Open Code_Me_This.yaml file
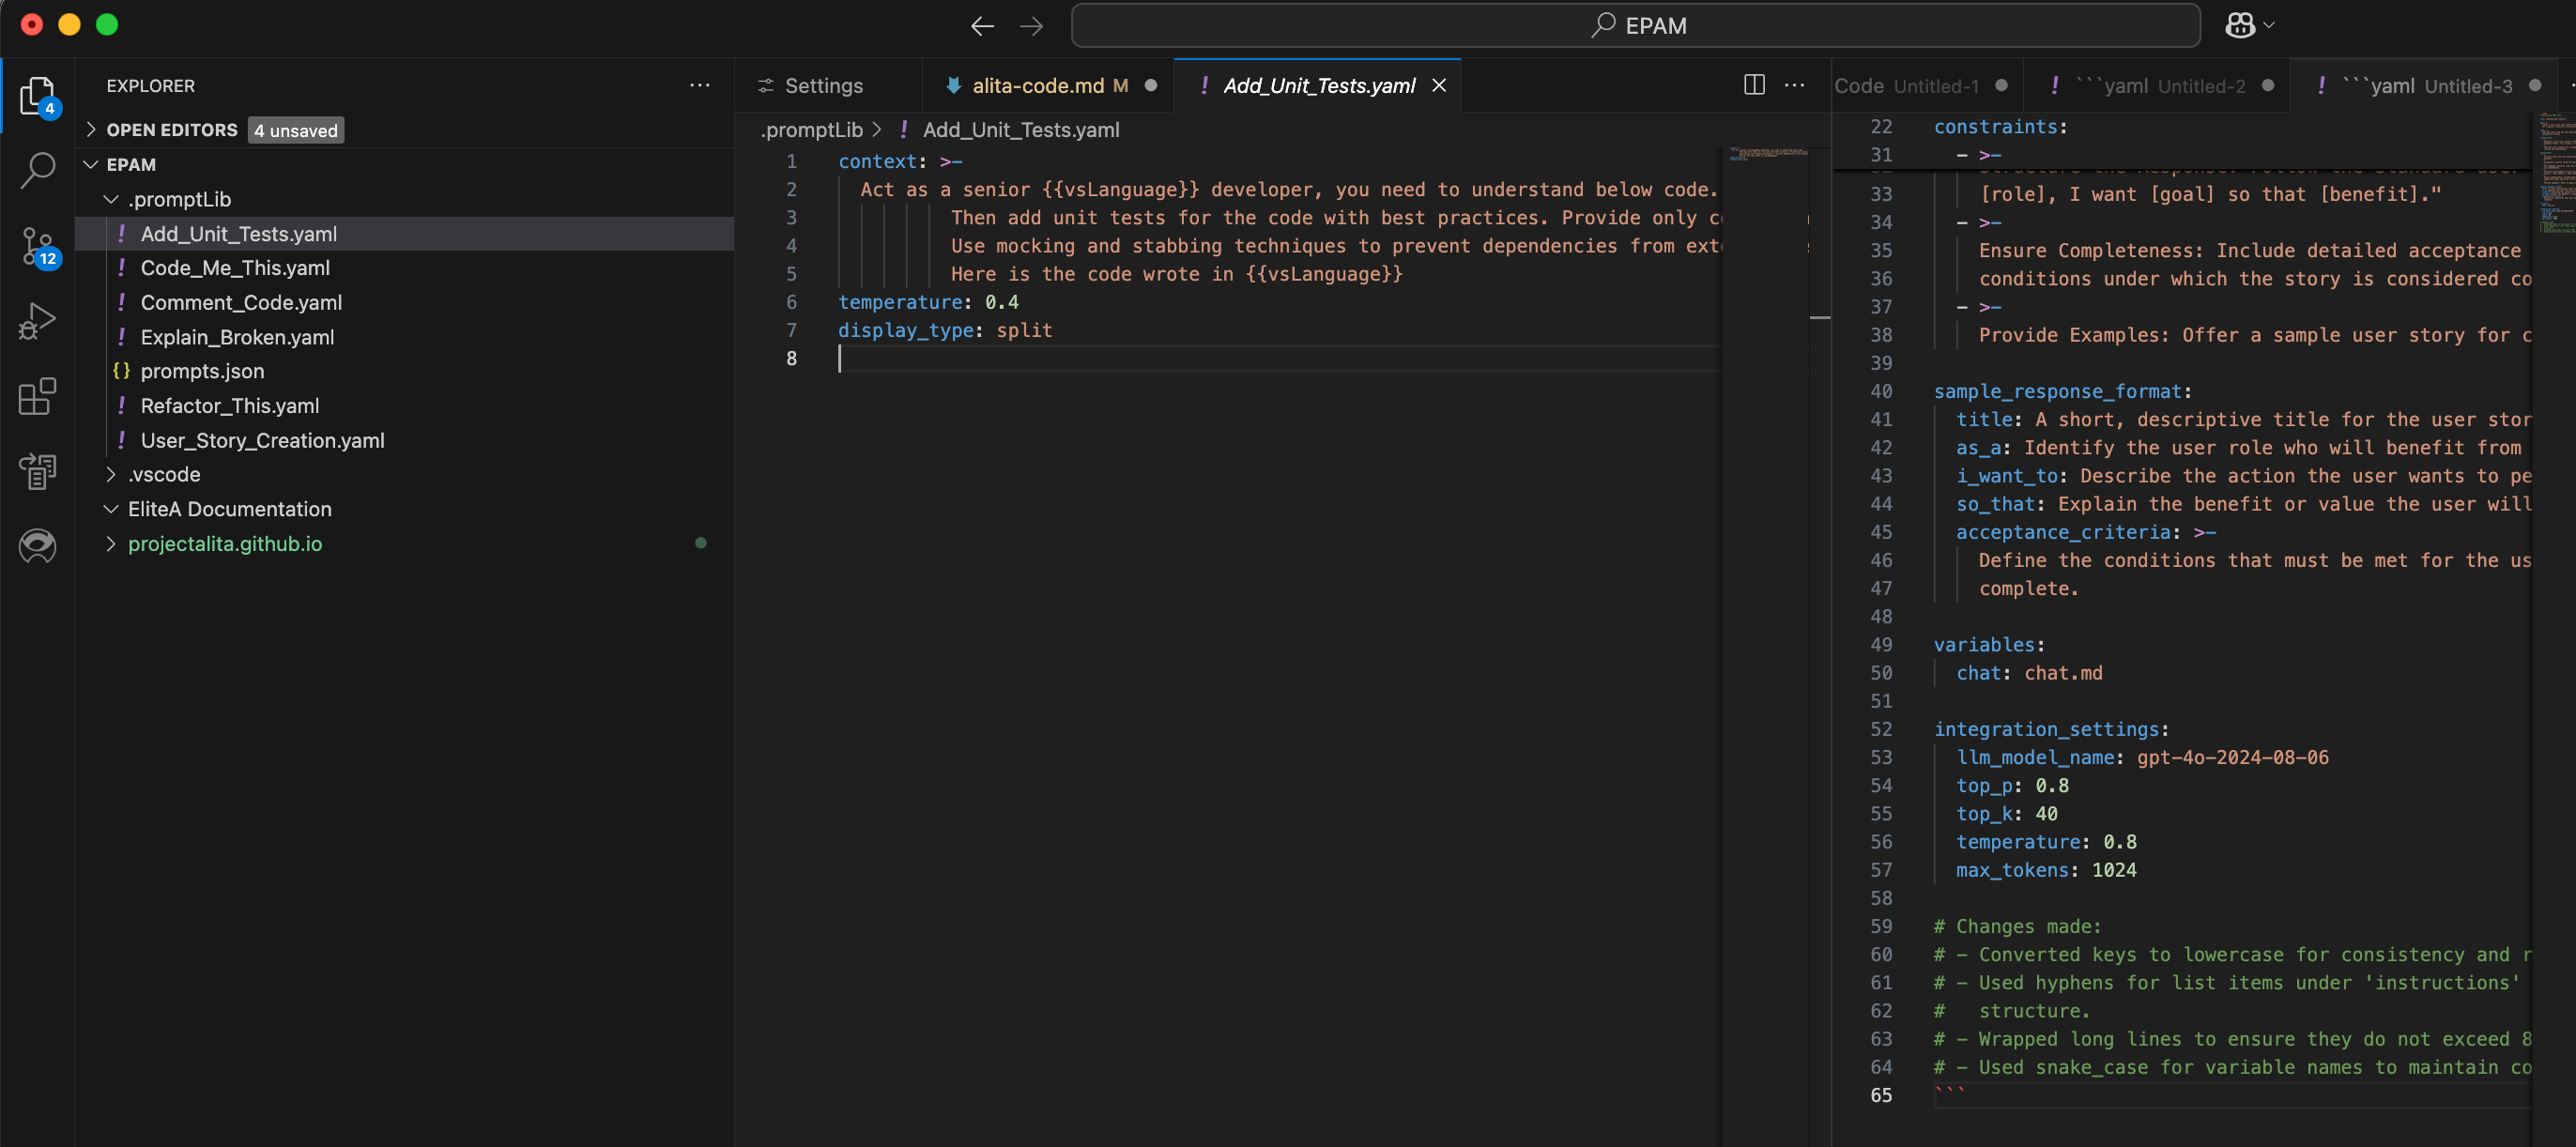Viewport: 2576px width, 1147px height. click(x=405, y=268)
